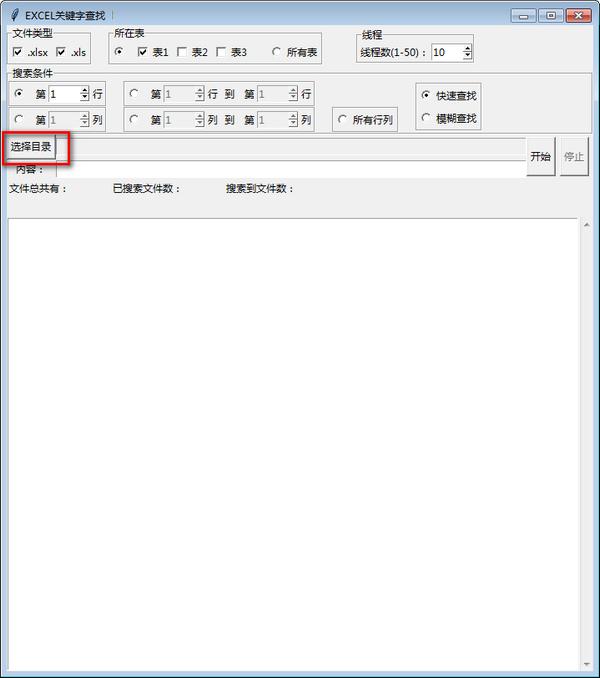Screen dimensions: 600x678
Task: Increase the single row number spinner
Action: pyautogui.click(x=85, y=90)
